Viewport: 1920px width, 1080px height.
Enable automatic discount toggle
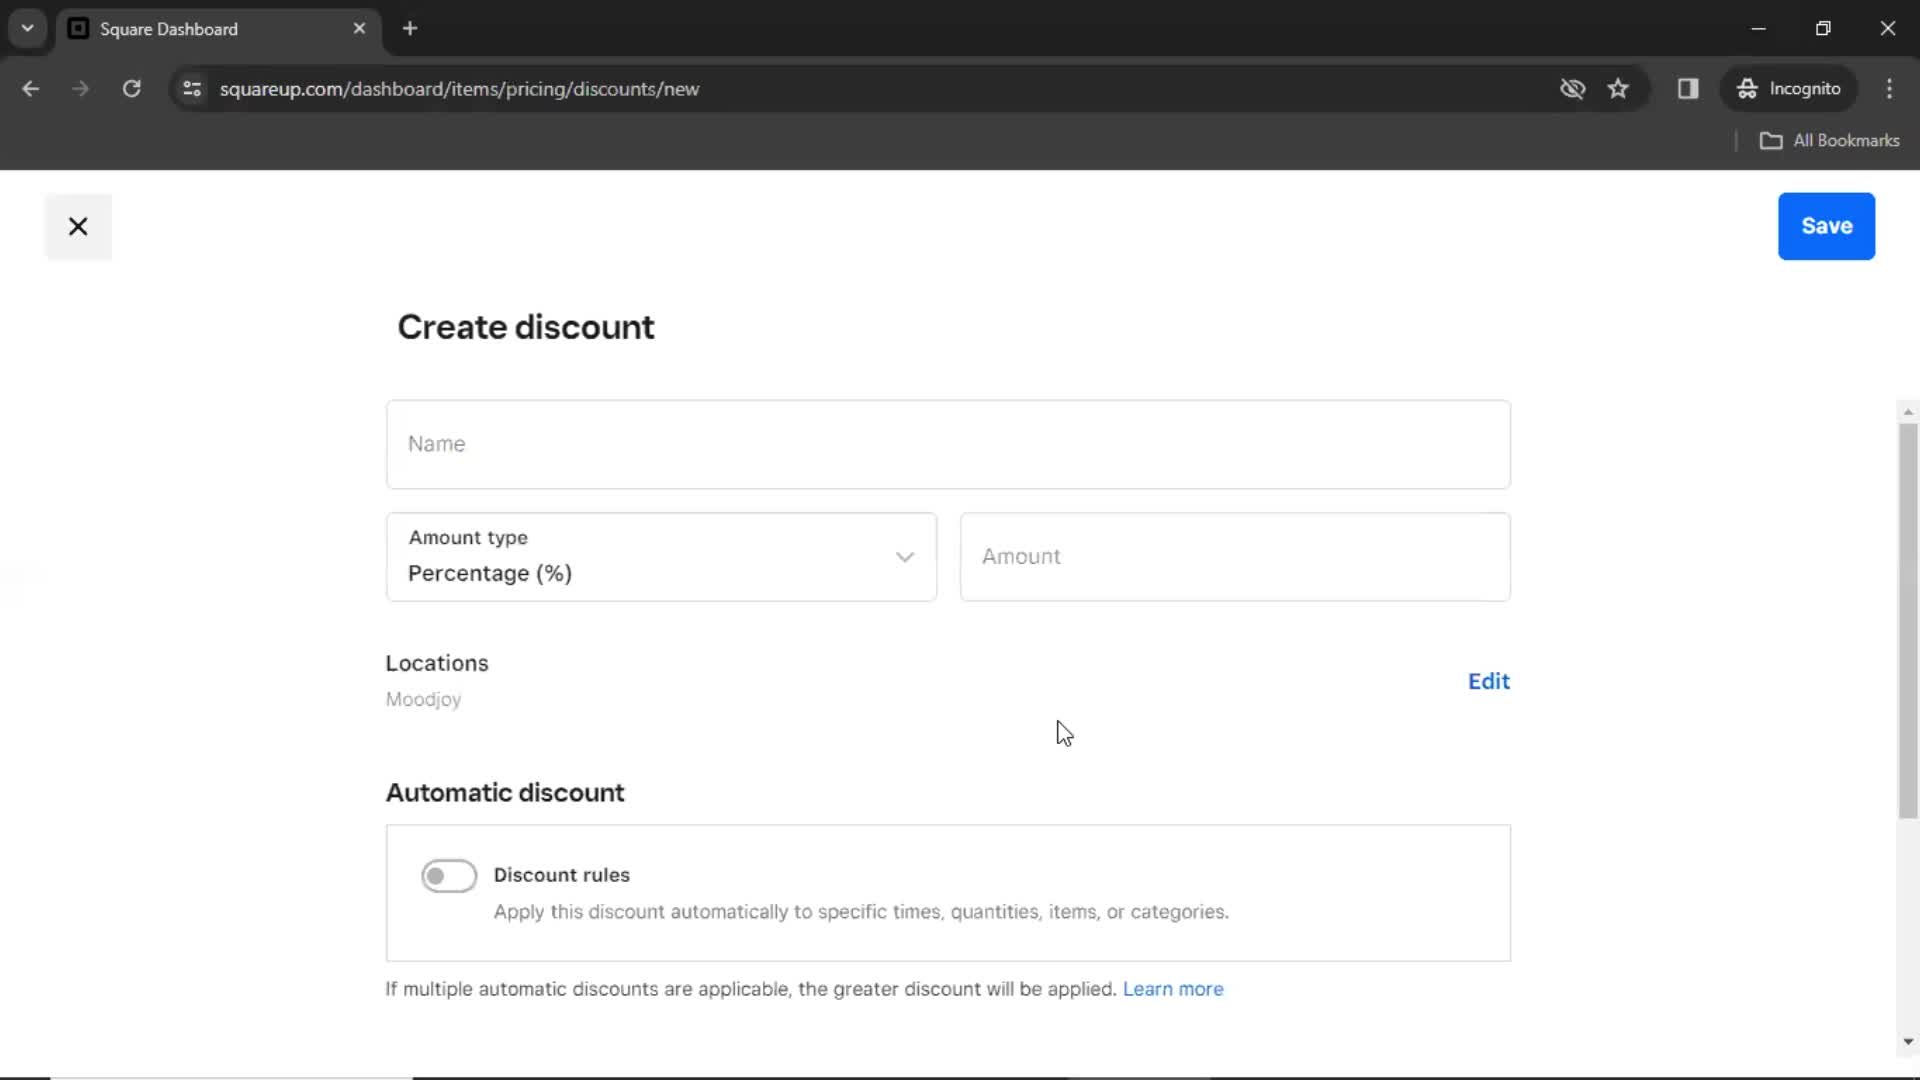click(448, 874)
